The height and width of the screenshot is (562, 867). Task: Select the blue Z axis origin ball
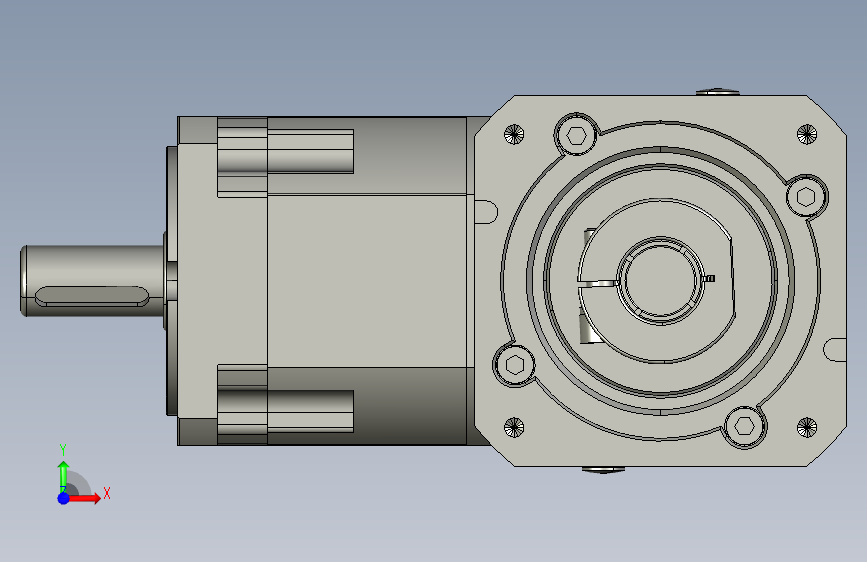pos(63,498)
